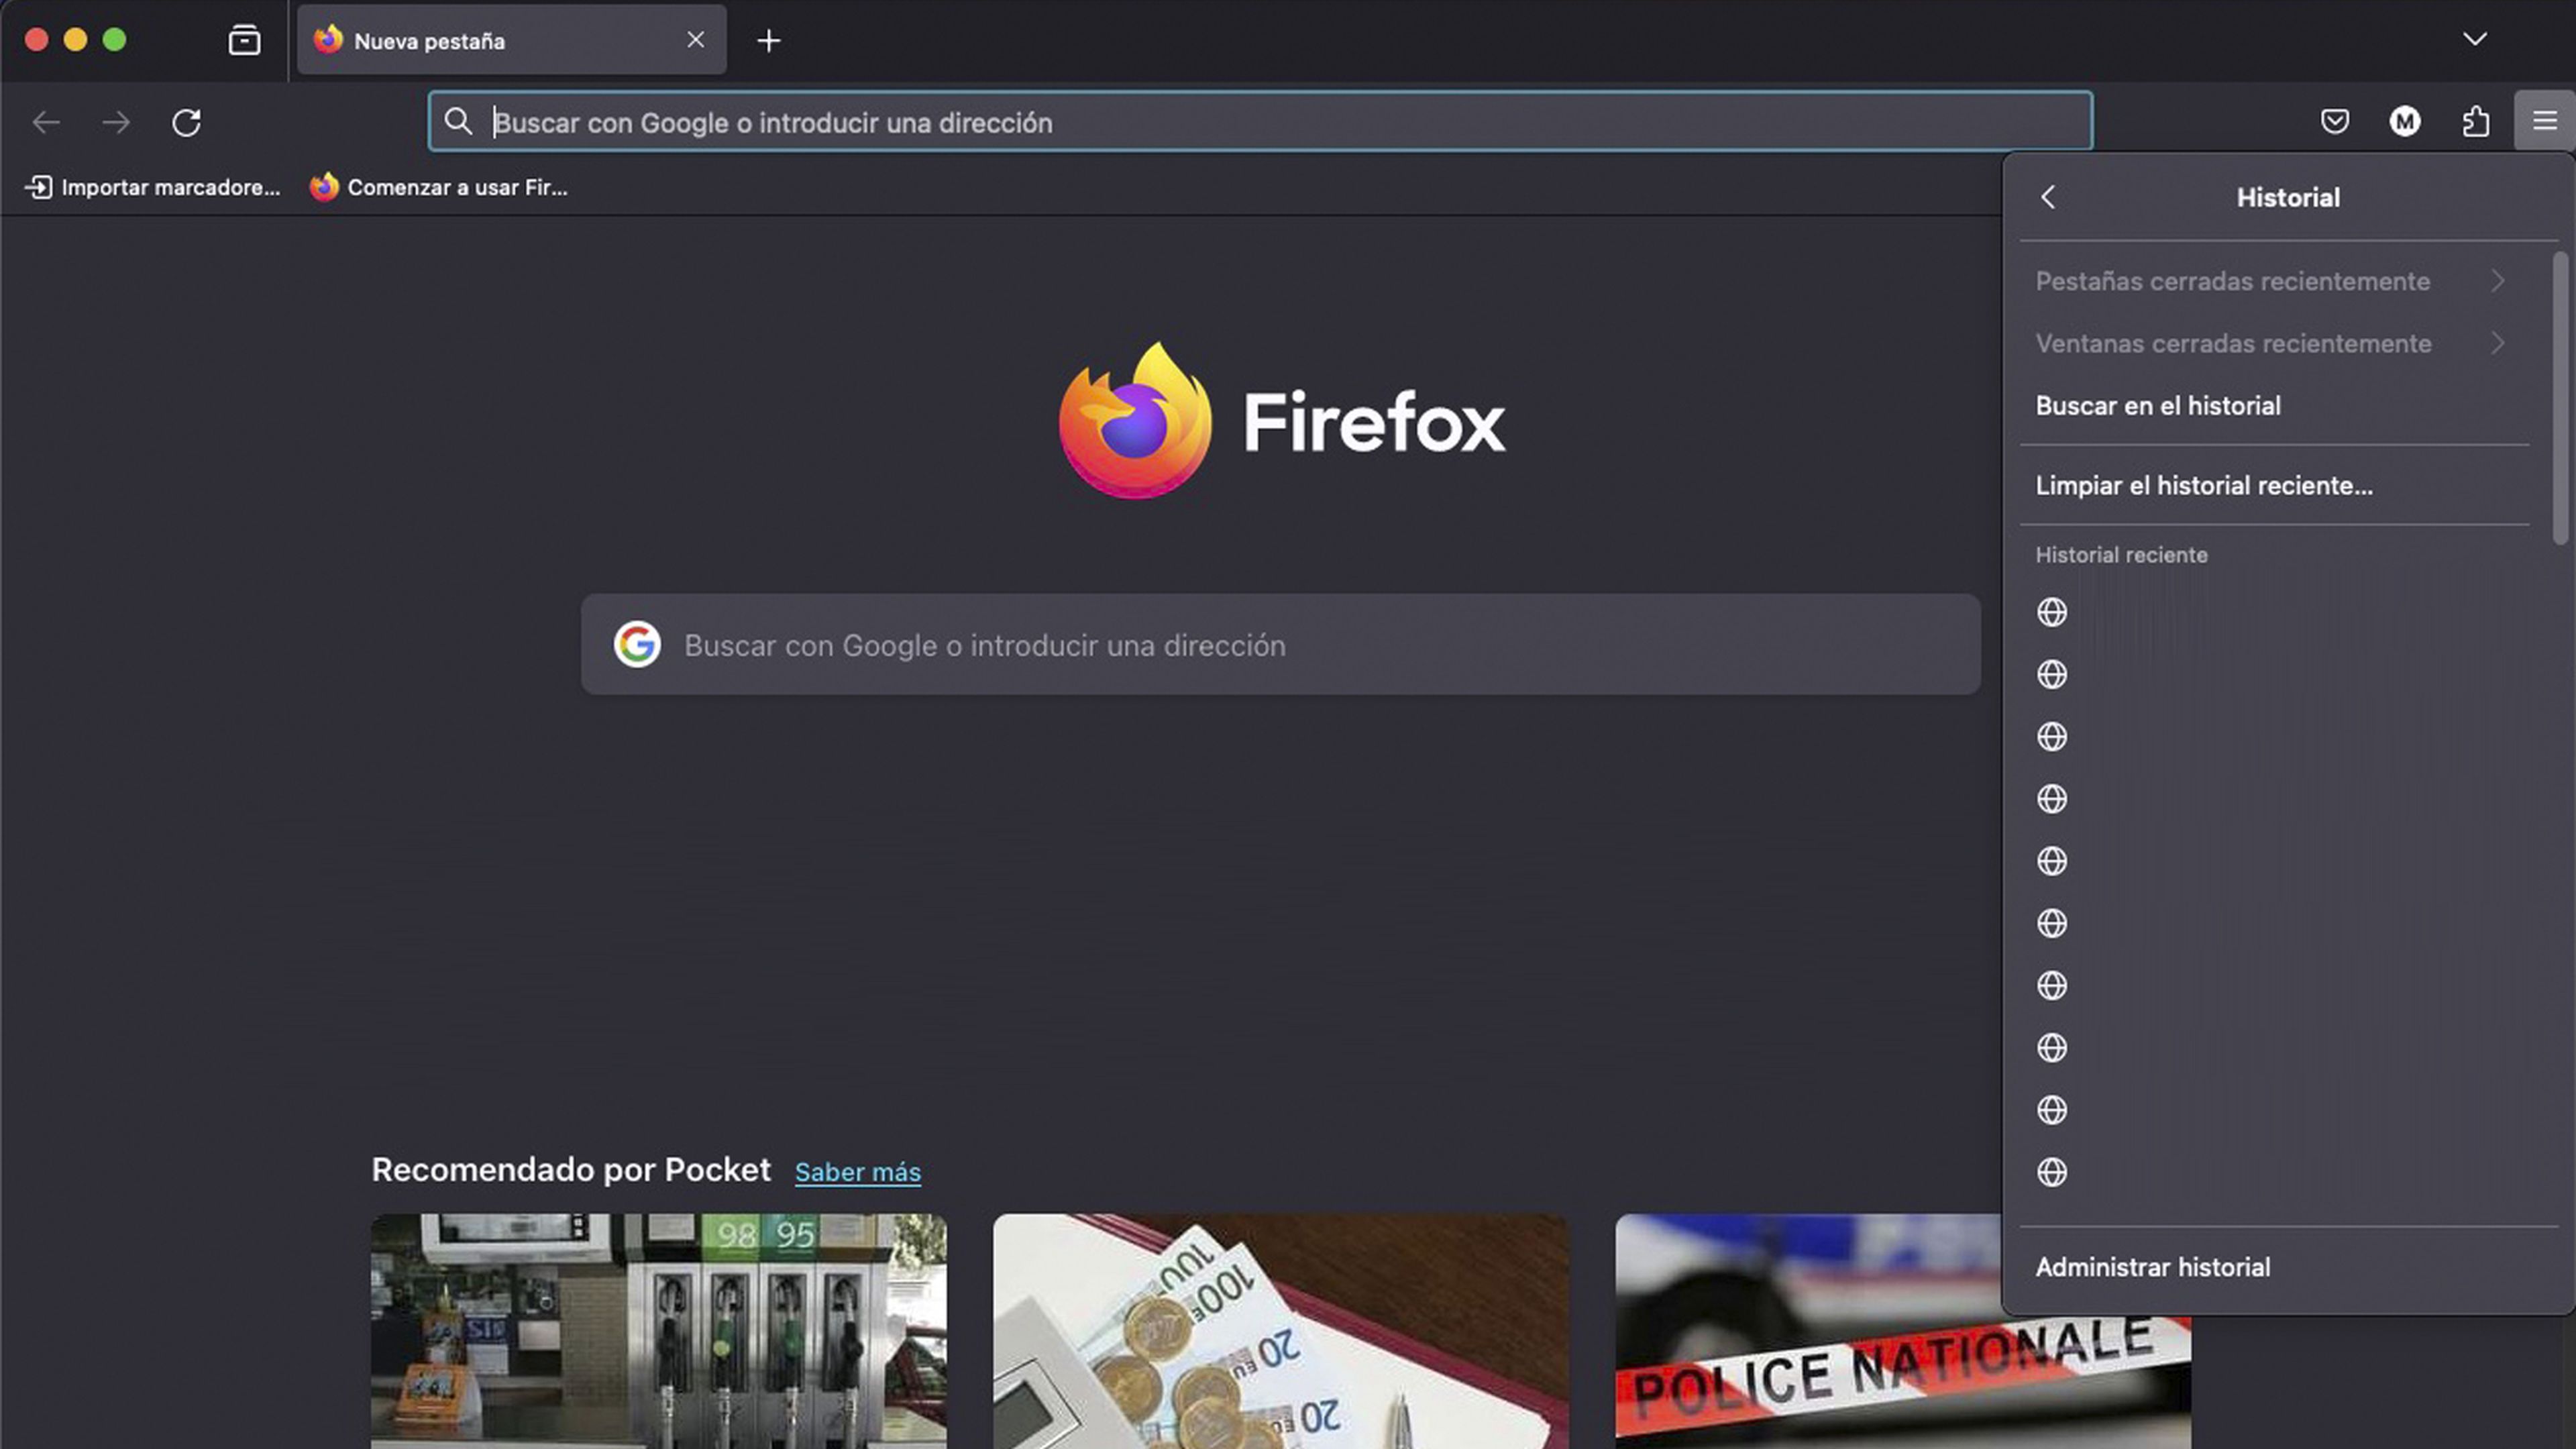Open the account avatar M icon
The width and height of the screenshot is (2576, 1449).
[x=2405, y=122]
